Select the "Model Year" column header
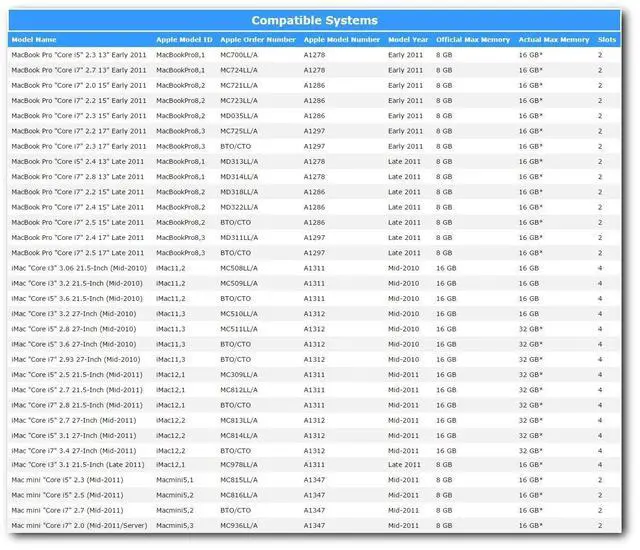 408,40
